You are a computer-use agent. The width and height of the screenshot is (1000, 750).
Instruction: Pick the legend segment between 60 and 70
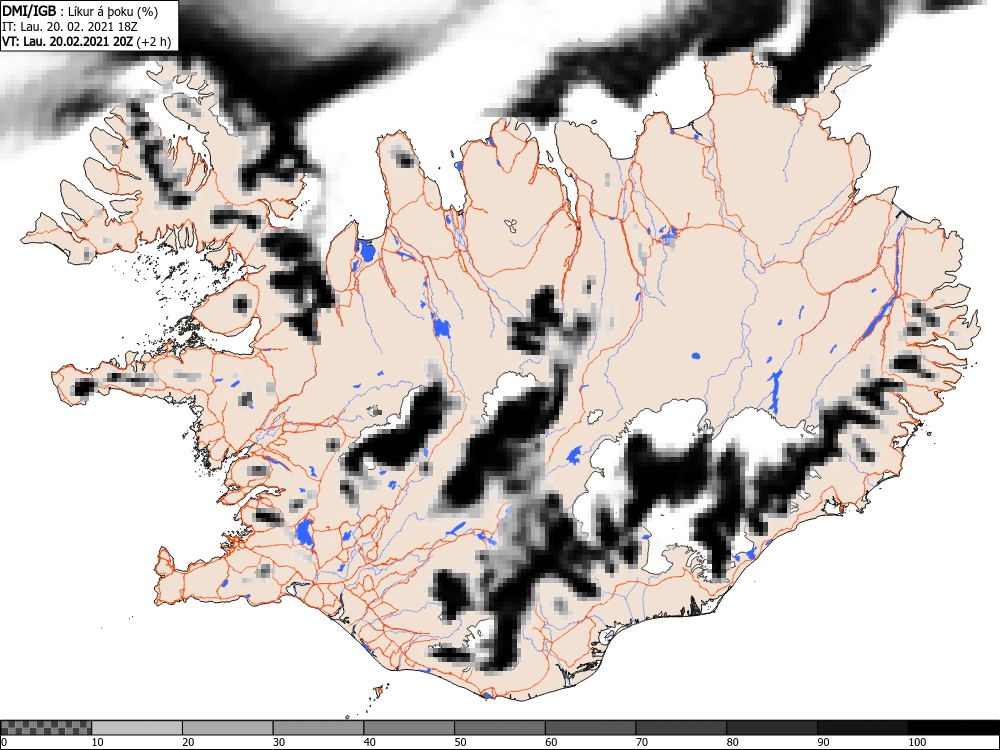[590, 728]
